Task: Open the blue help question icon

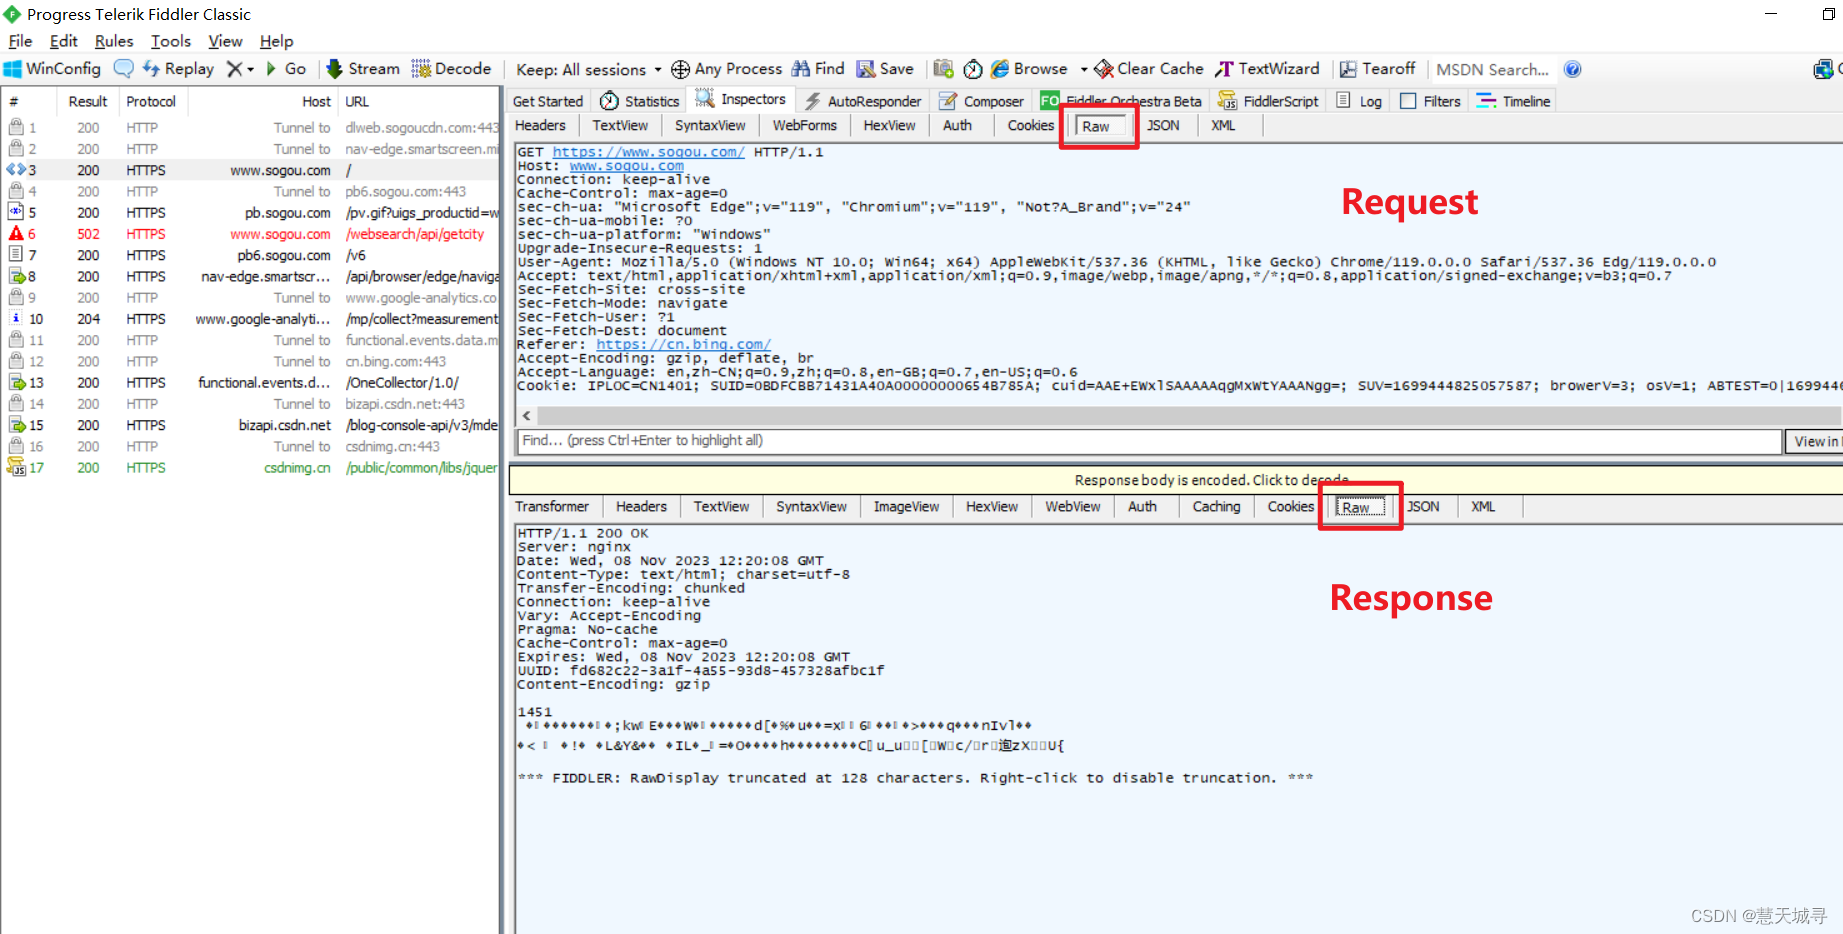Action: [1572, 69]
